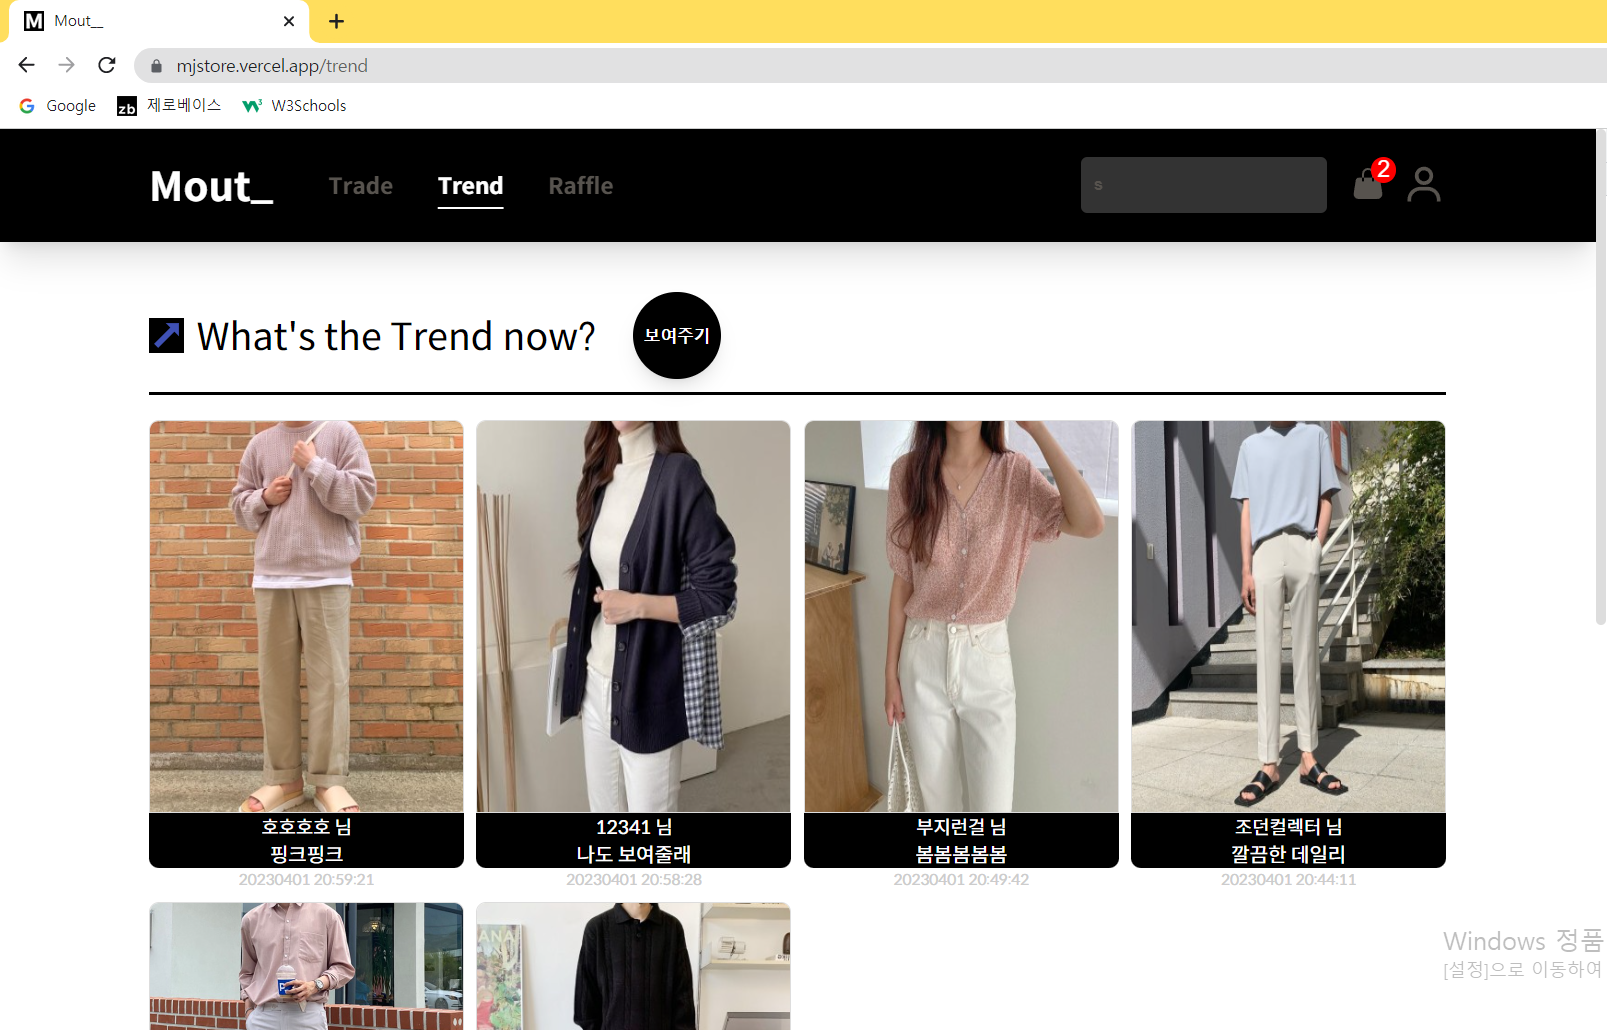Click the 부지런걸 님 caption

pos(961,827)
